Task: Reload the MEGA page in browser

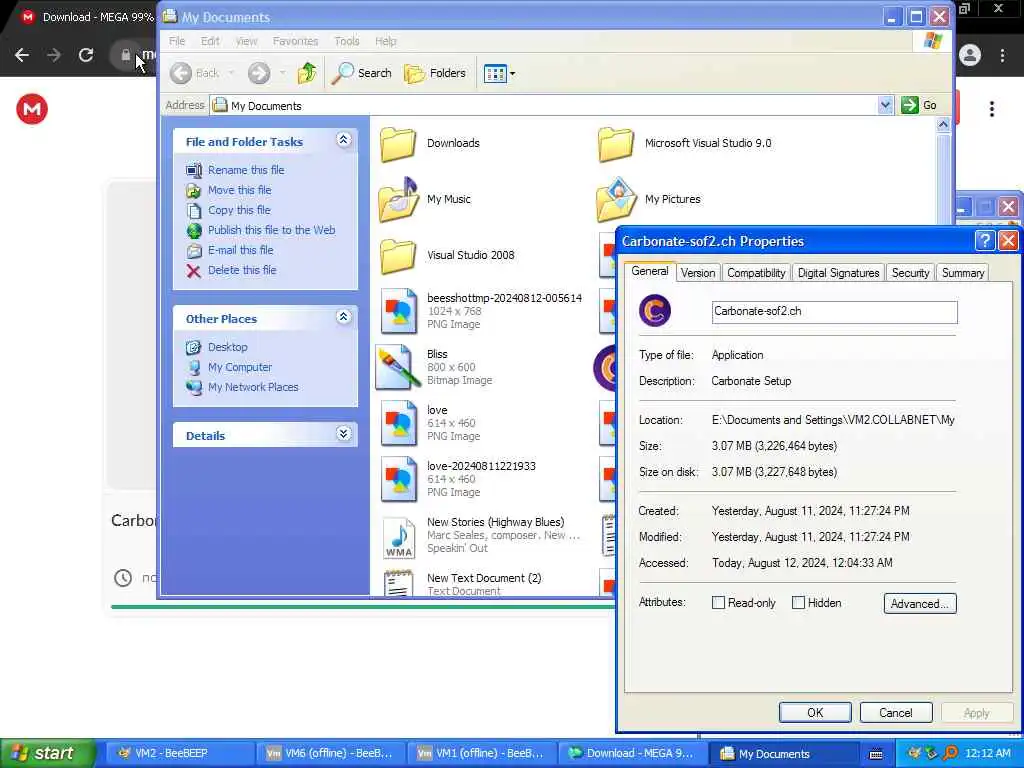Action: click(86, 55)
